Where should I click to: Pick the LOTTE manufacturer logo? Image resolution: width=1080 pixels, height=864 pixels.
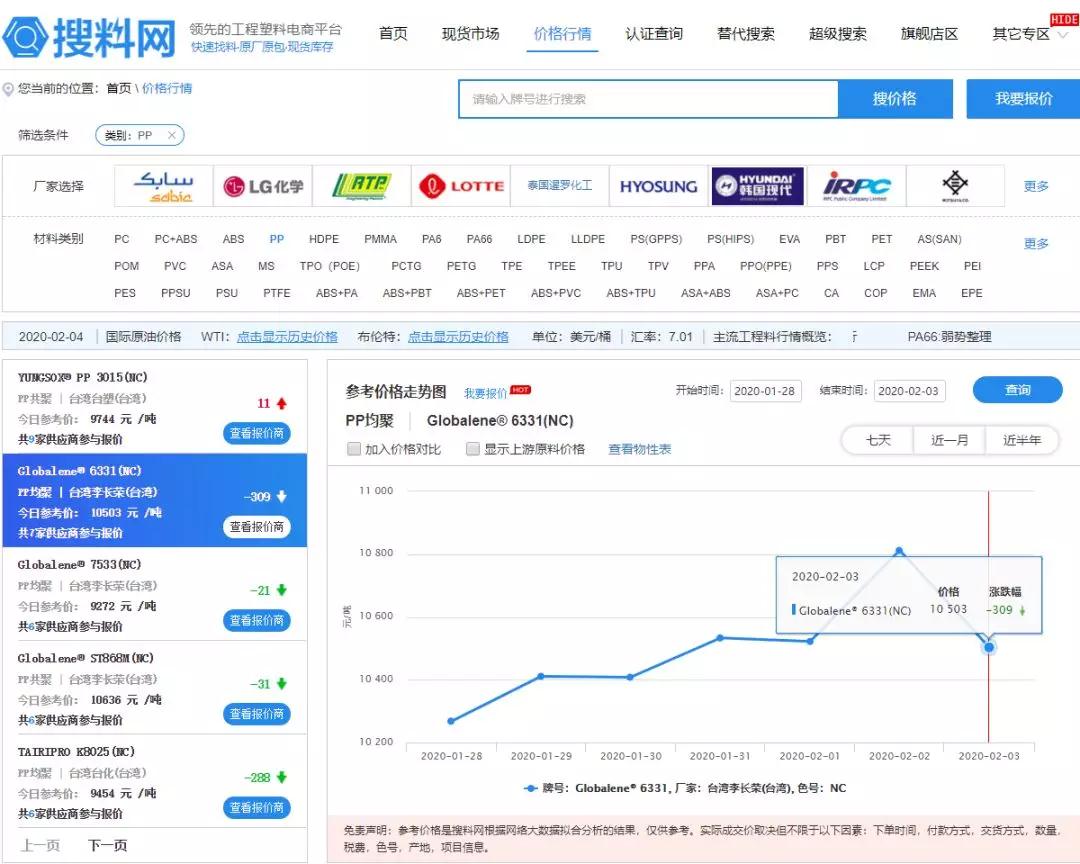461,186
